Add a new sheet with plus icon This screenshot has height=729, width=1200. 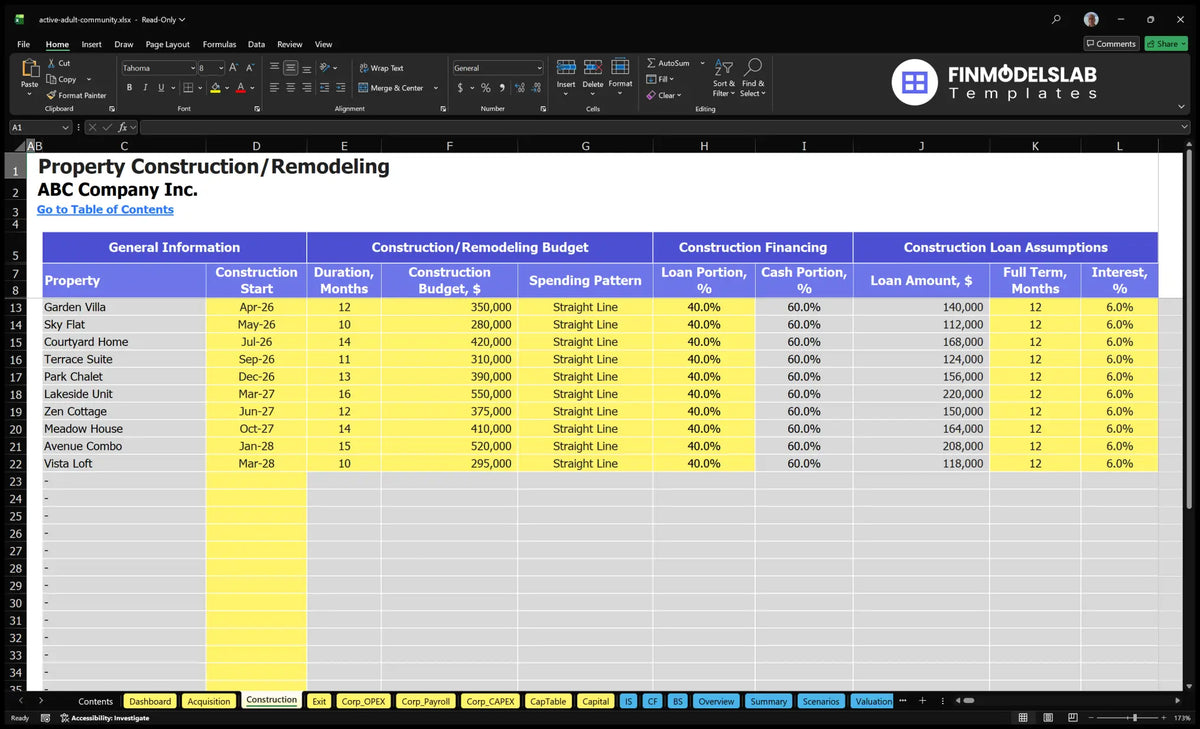pyautogui.click(x=922, y=701)
